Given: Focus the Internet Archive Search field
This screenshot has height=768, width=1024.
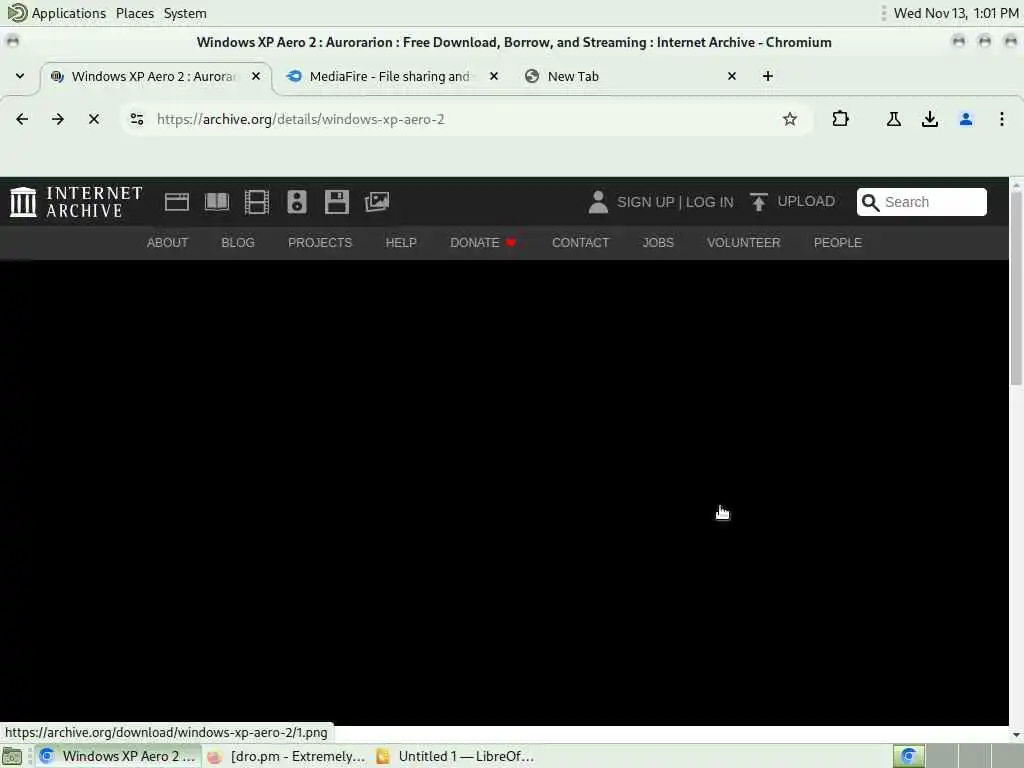Looking at the screenshot, I should point(921,202).
